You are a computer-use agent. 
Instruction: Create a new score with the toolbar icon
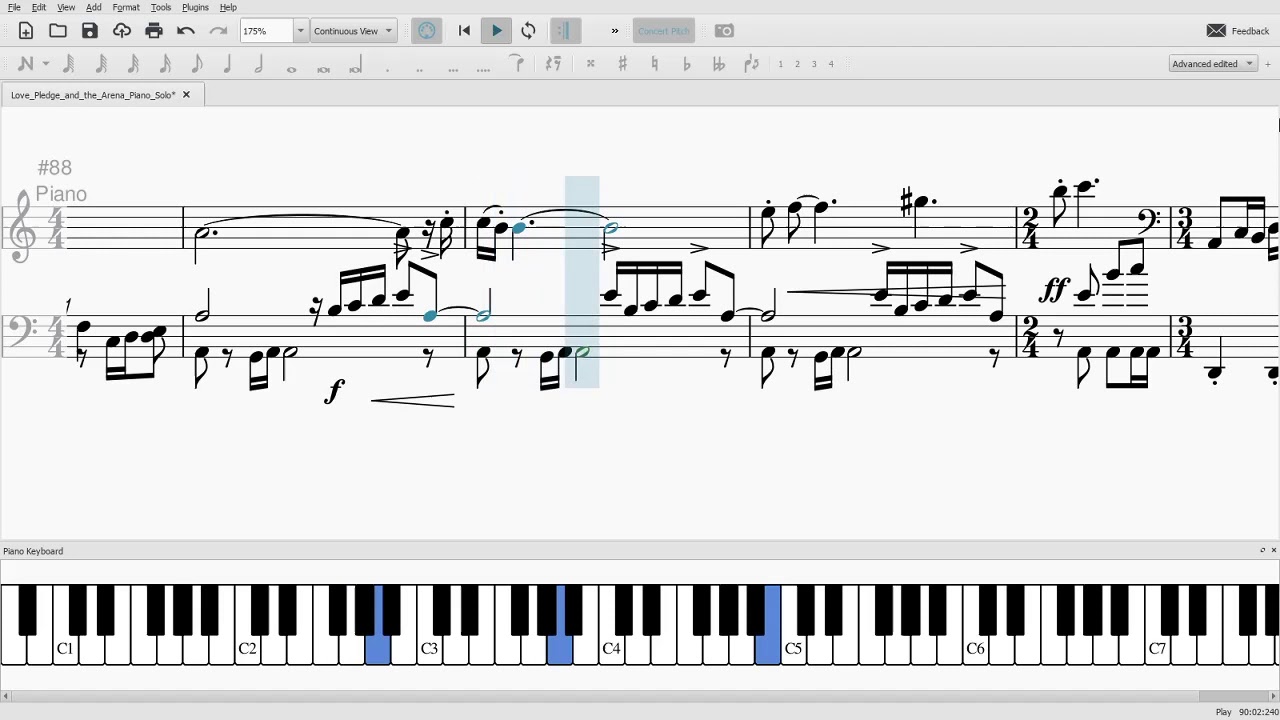click(26, 31)
